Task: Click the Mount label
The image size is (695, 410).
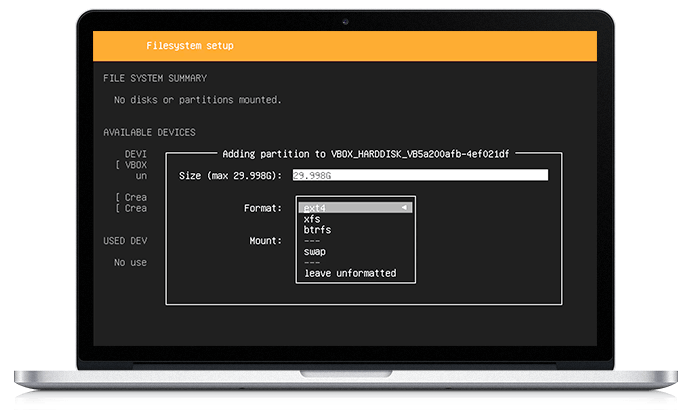Action: point(263,241)
